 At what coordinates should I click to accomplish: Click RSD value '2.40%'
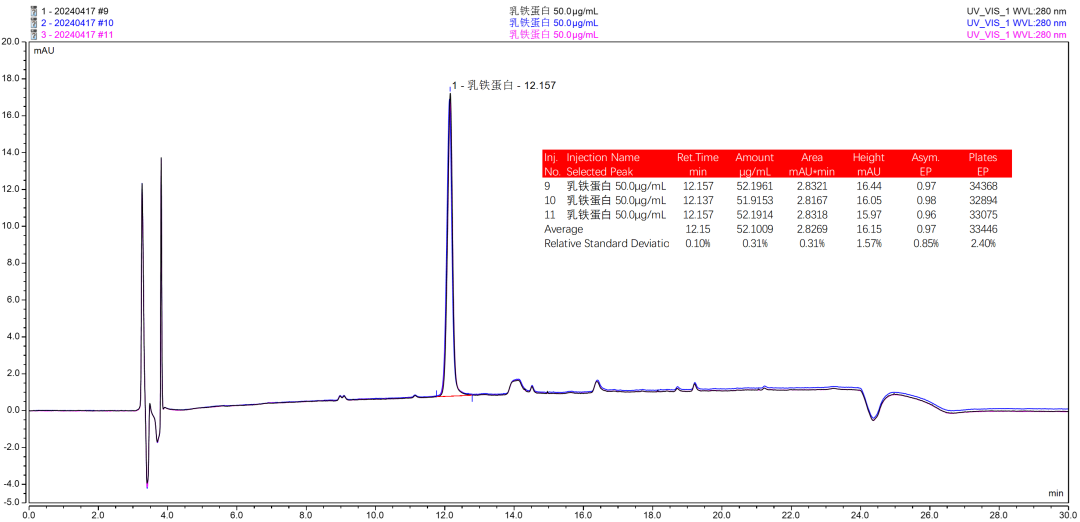tap(983, 244)
